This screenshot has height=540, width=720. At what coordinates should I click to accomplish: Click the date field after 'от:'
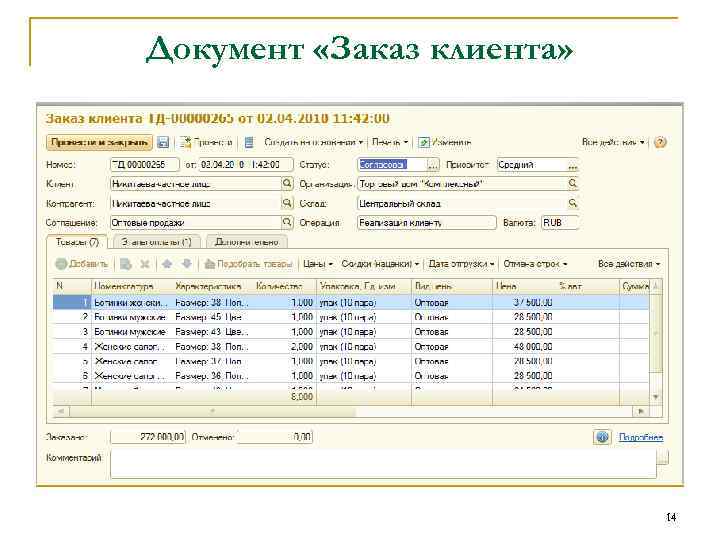(246, 164)
